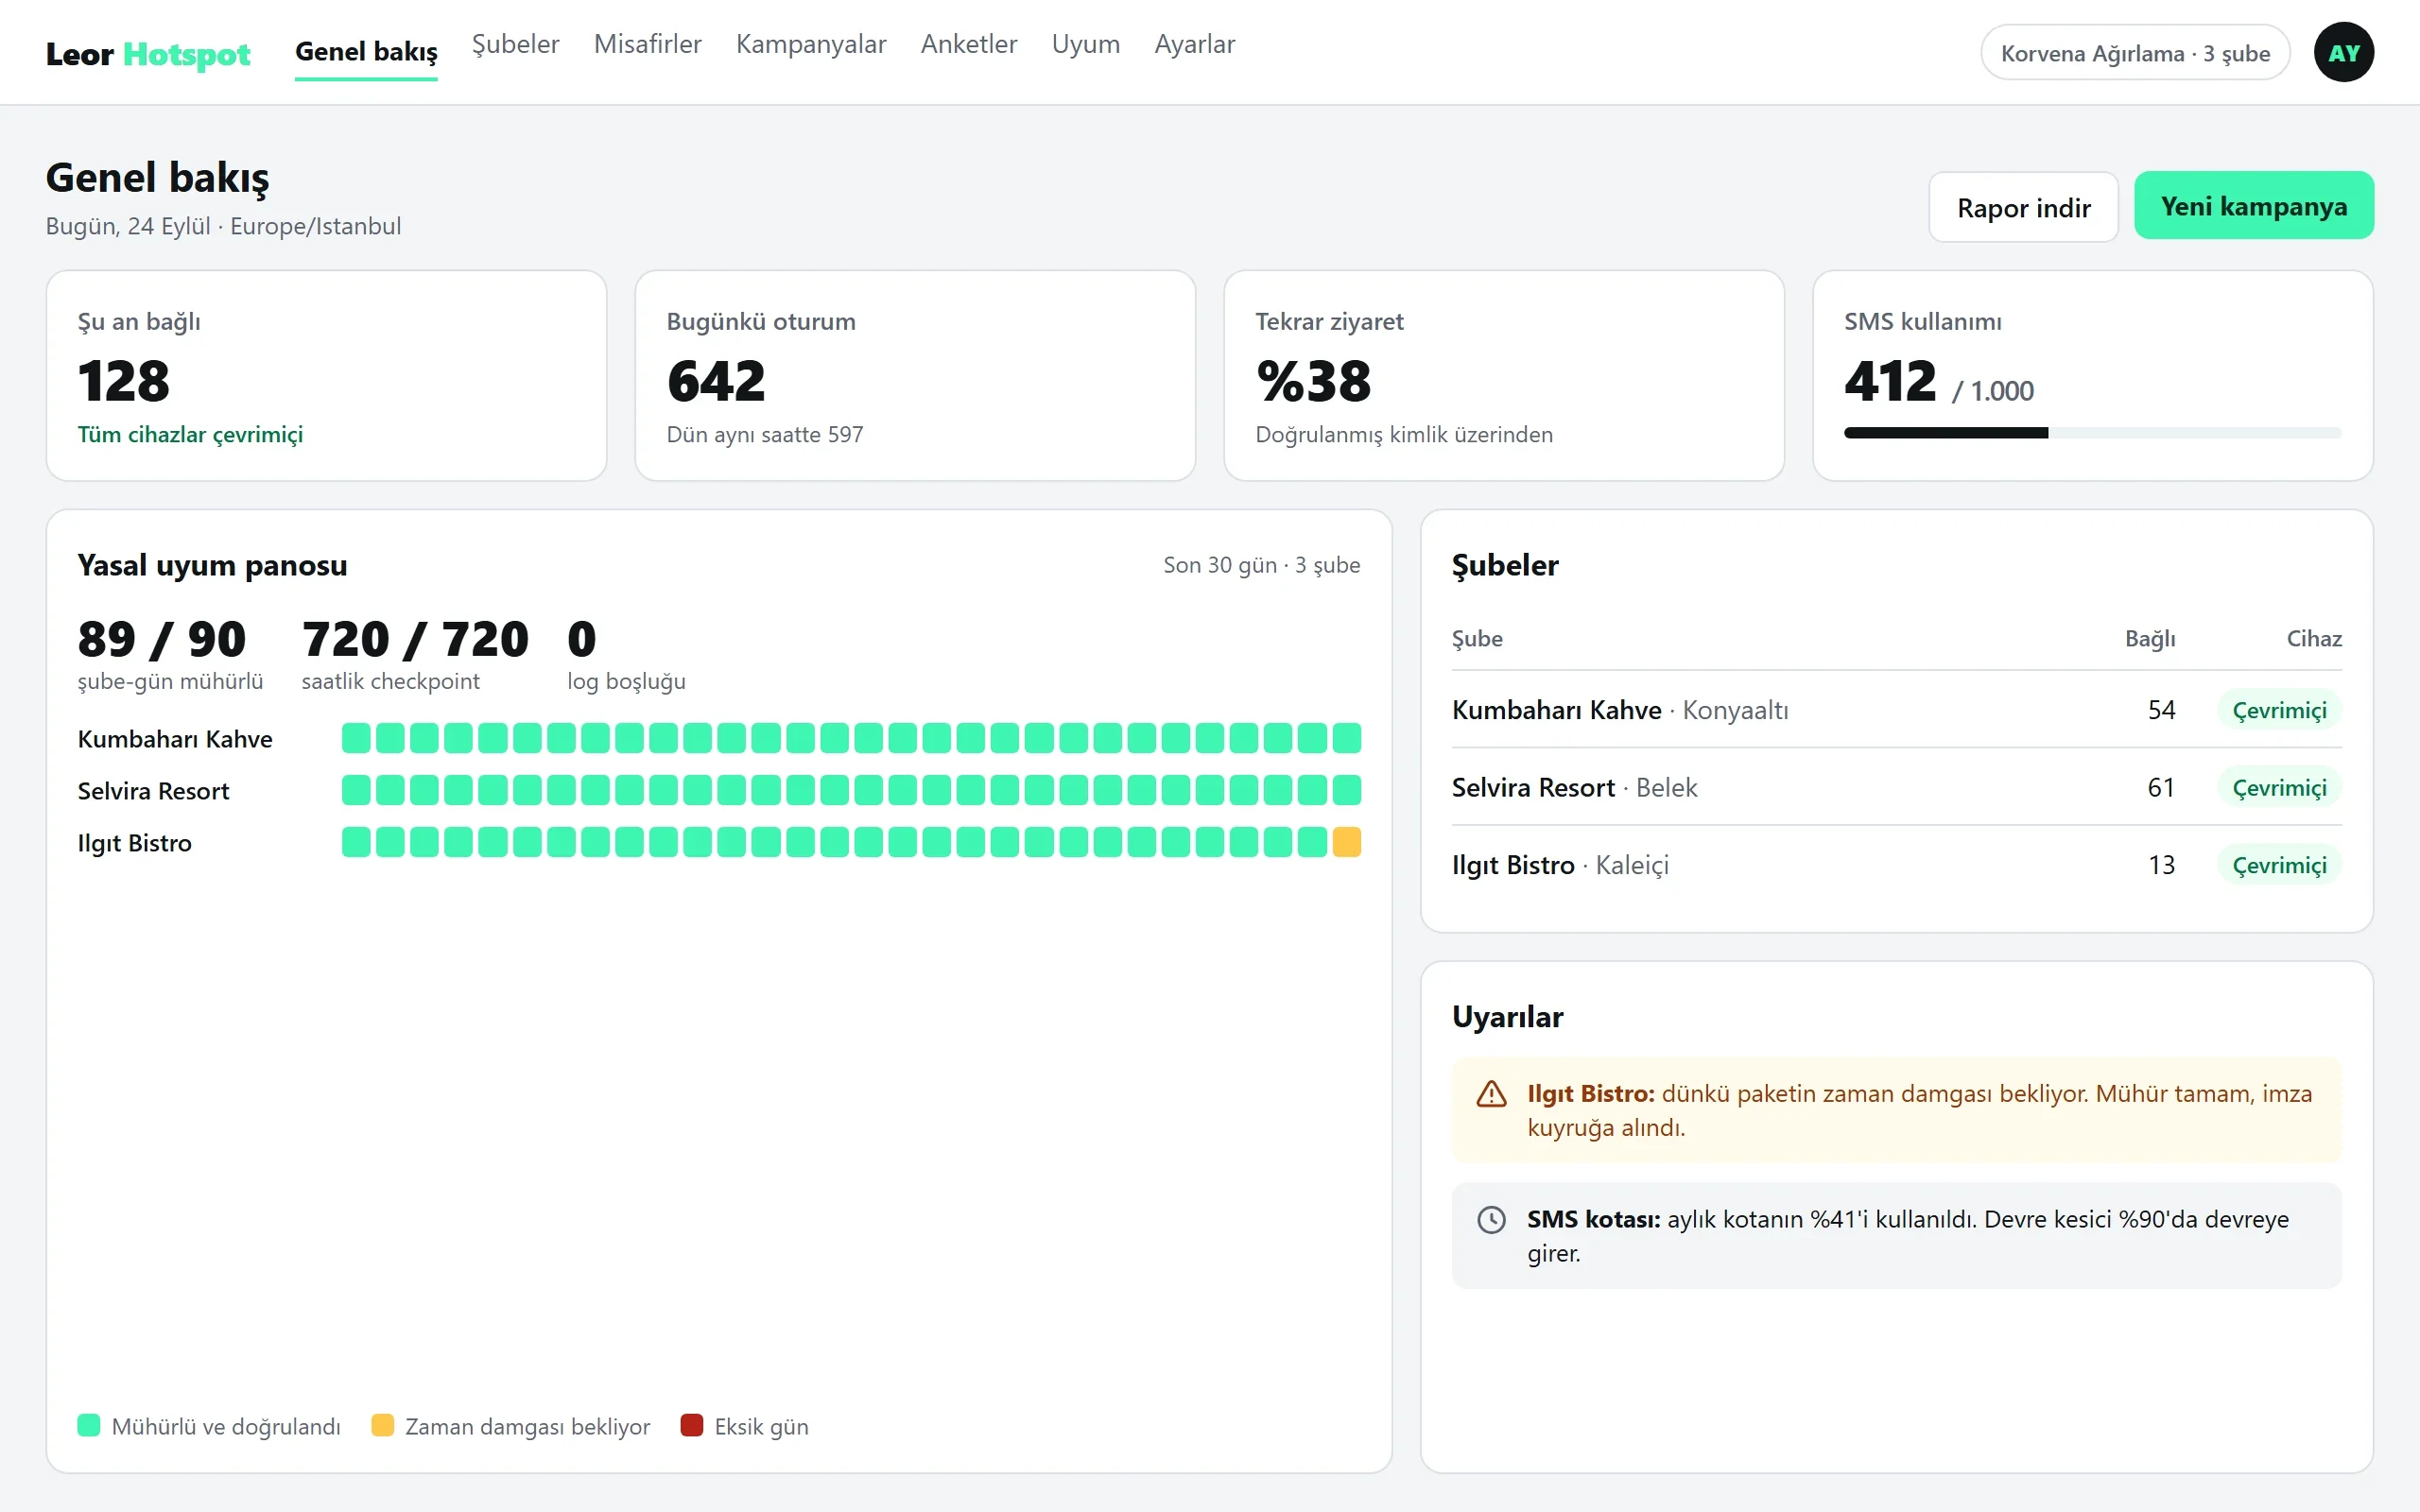The image size is (2420, 1512).
Task: Click the Son 30 gün · 3 şube label
Action: coord(1261,565)
